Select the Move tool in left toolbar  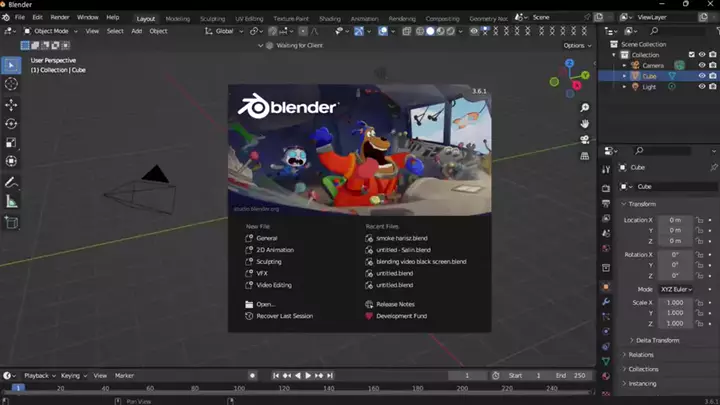[12, 105]
